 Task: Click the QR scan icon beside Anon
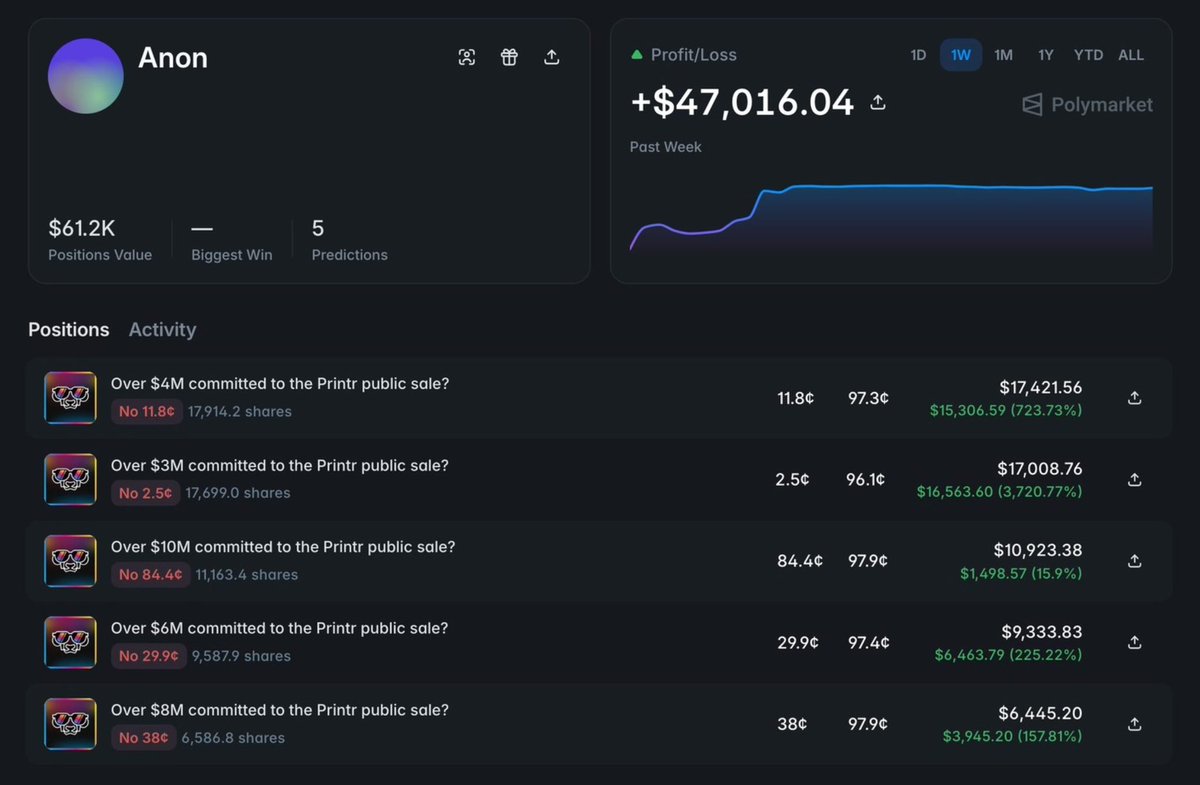[467, 57]
